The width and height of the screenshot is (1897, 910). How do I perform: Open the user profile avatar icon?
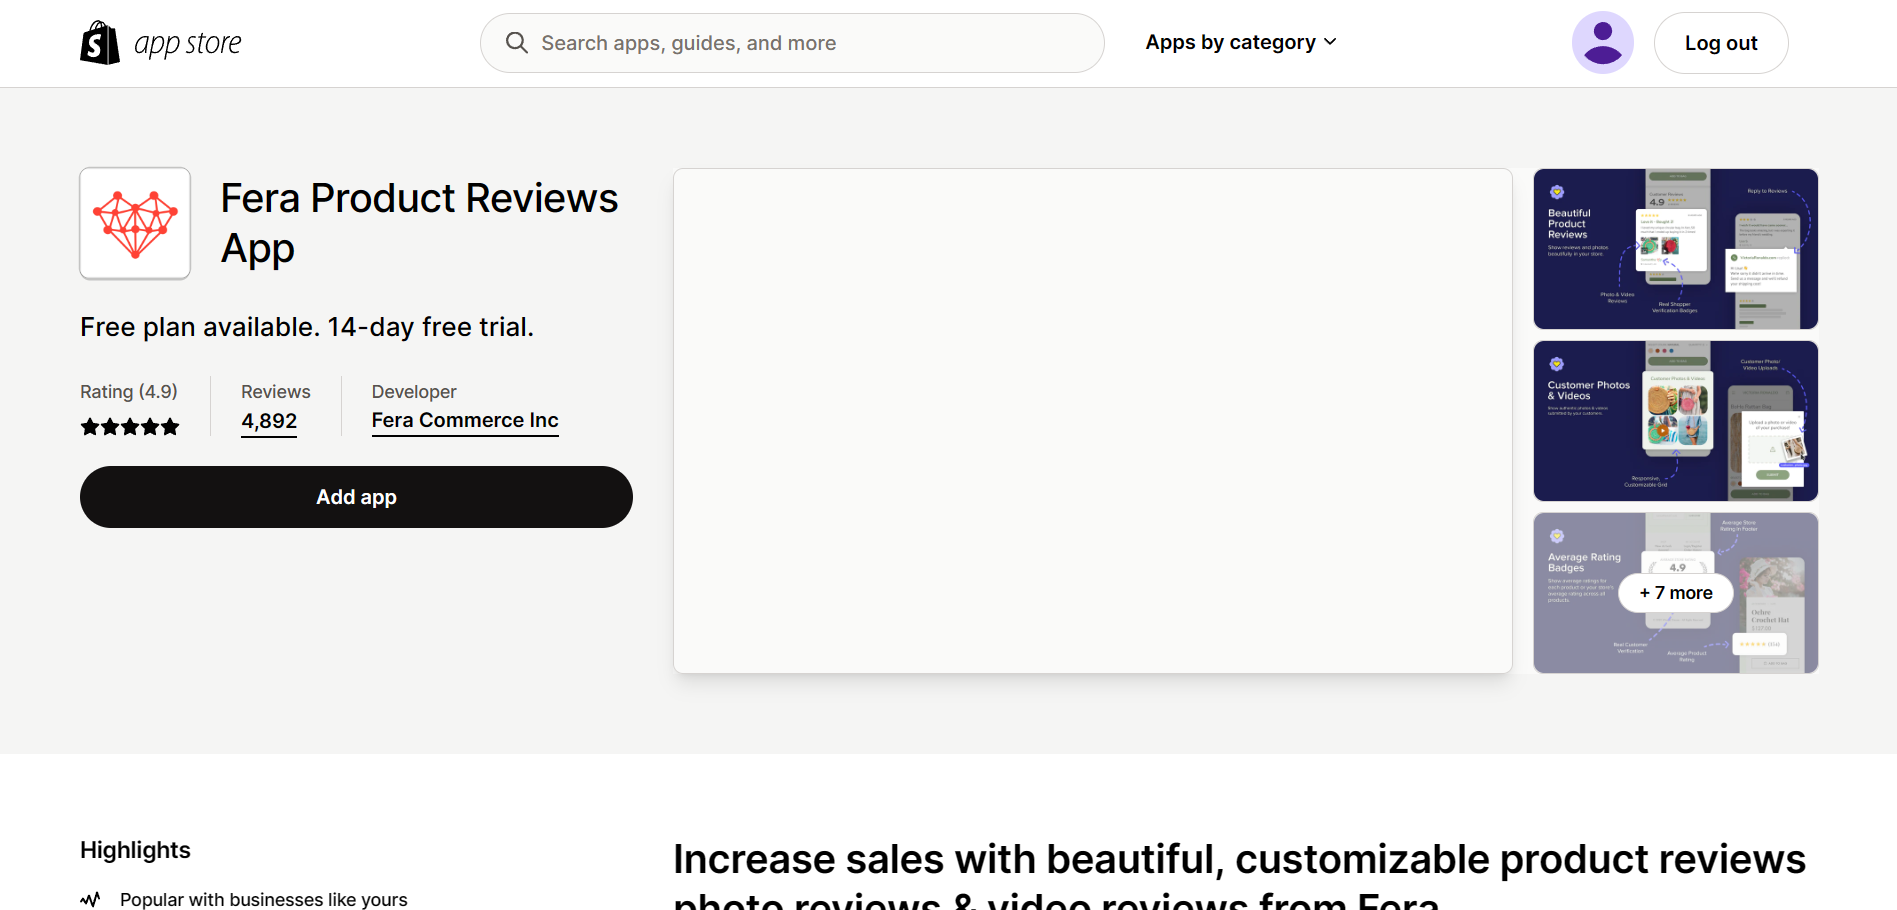(x=1602, y=43)
